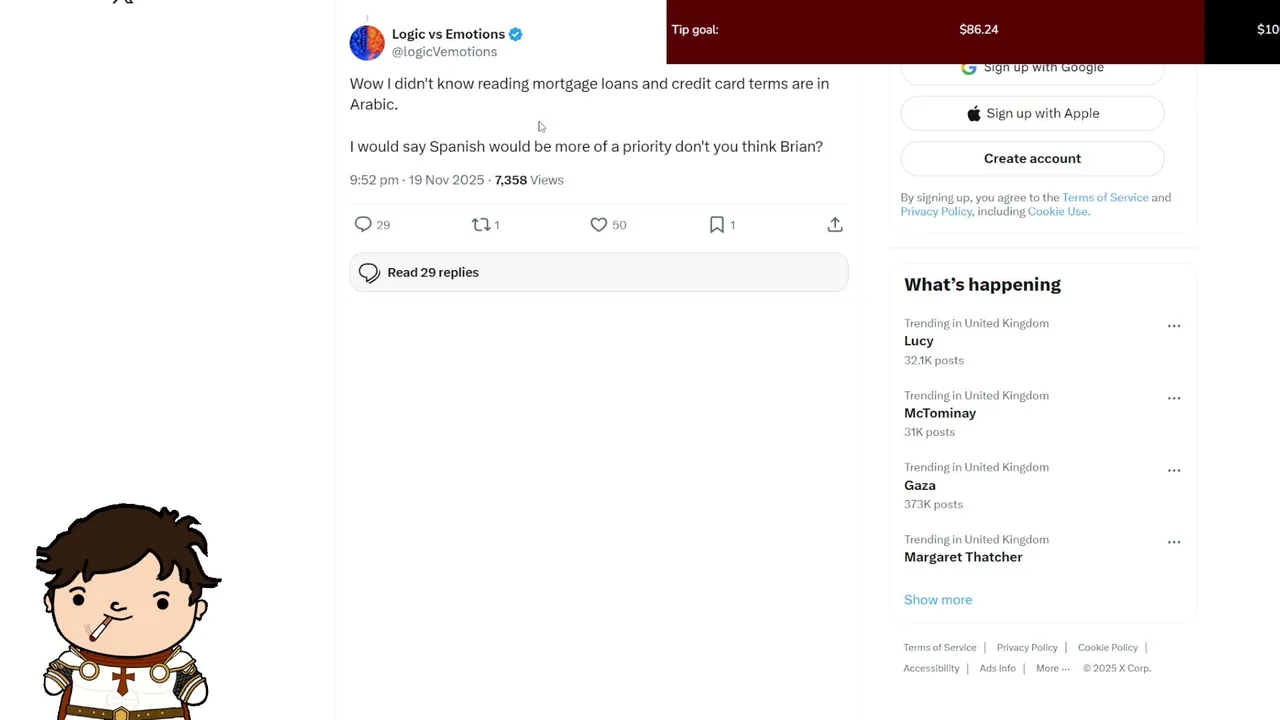This screenshot has height=720, width=1280.
Task: Click the Tip goal progress bar
Action: pos(935,30)
